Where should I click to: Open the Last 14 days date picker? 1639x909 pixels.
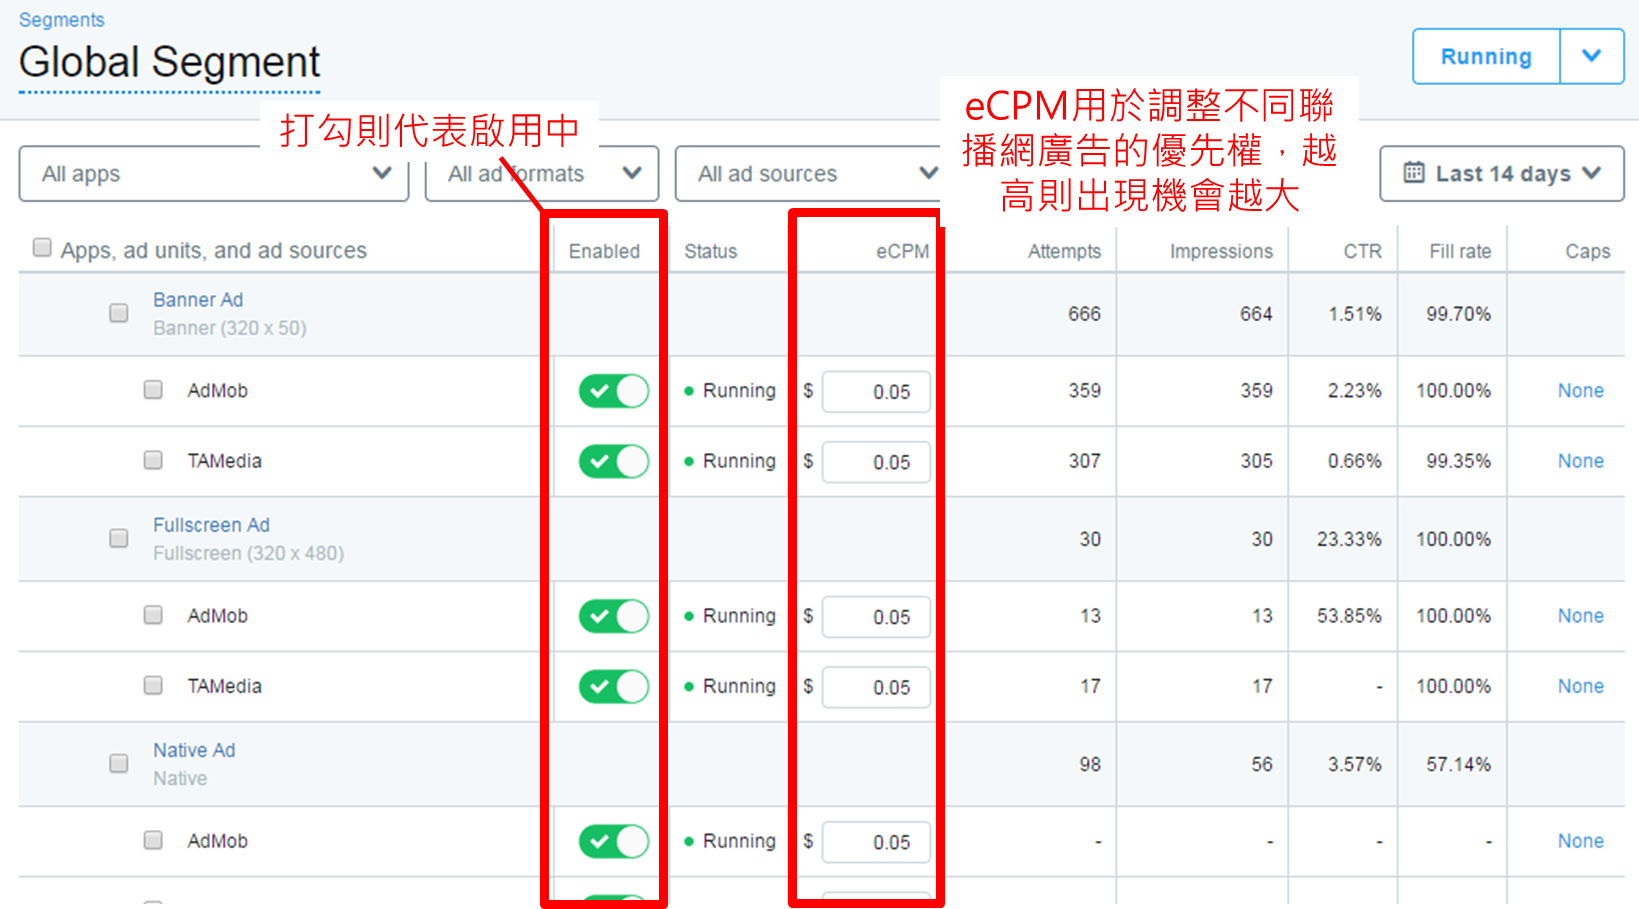(x=1502, y=174)
